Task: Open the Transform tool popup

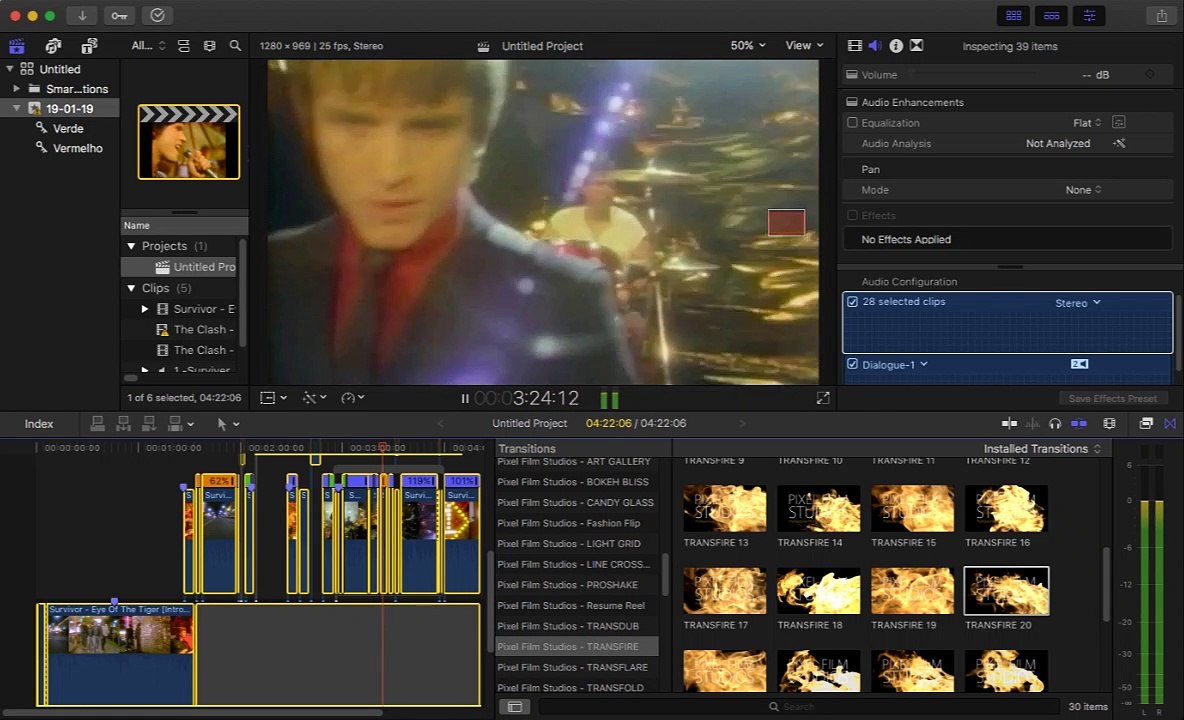Action: (273, 398)
